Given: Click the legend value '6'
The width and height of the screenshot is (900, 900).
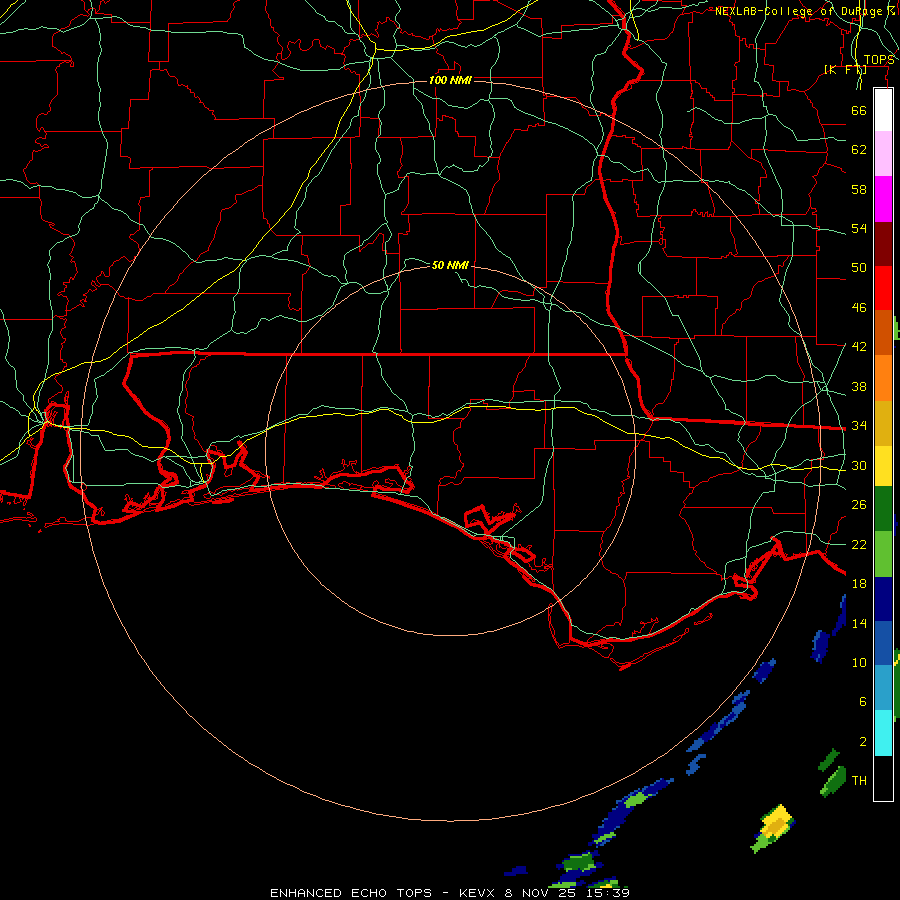Looking at the screenshot, I should [x=863, y=702].
